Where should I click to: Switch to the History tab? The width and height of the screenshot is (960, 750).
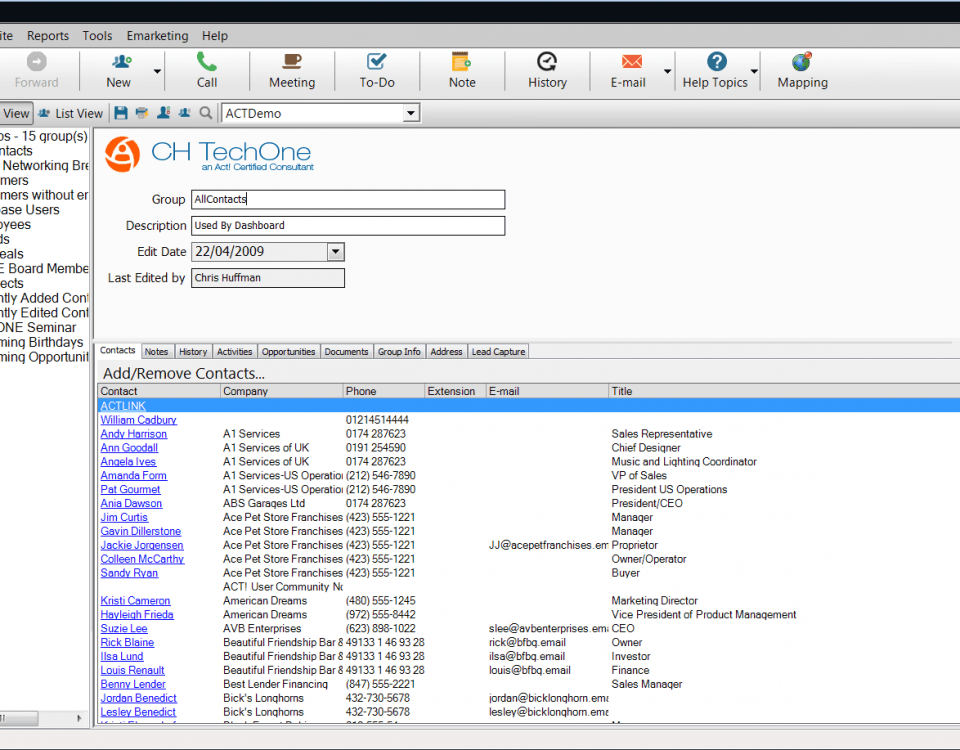click(x=193, y=351)
